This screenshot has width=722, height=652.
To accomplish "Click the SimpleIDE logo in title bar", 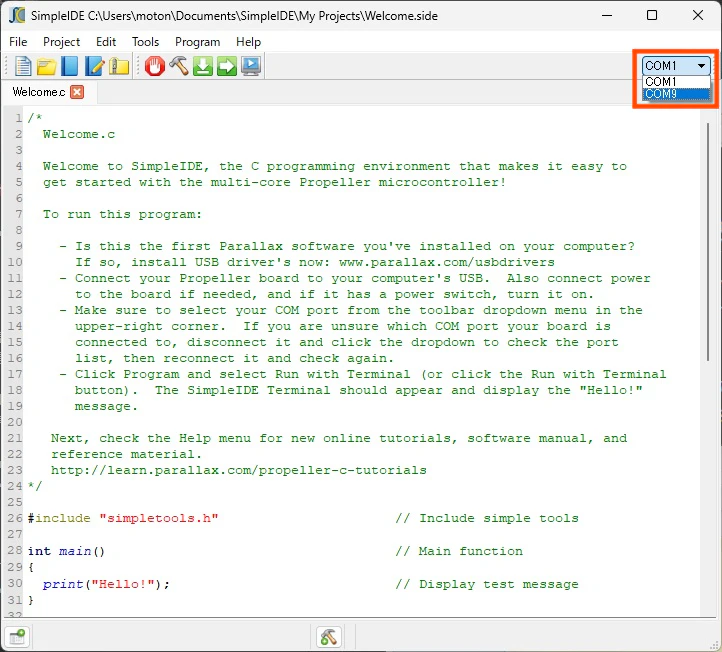I will [17, 15].
